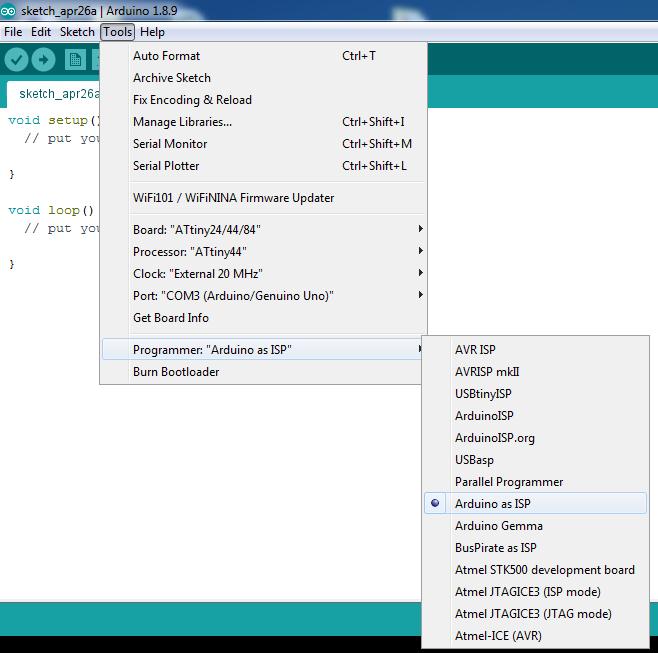This screenshot has height=653, width=658.
Task: Pick USBasp programmer
Action: coord(535,460)
